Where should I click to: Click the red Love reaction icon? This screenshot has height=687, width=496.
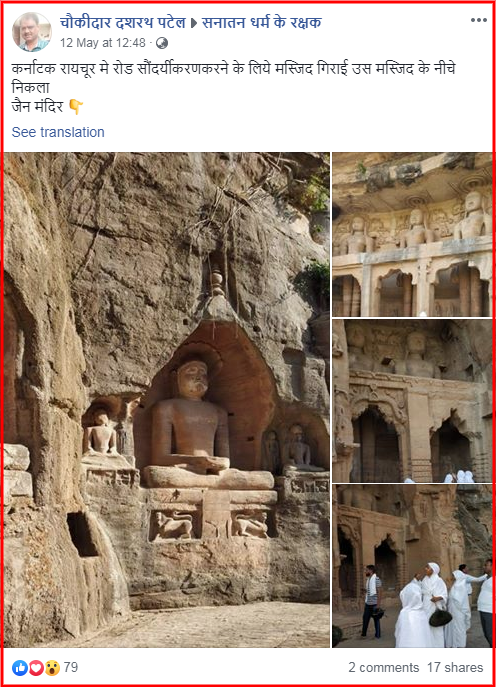(36, 668)
